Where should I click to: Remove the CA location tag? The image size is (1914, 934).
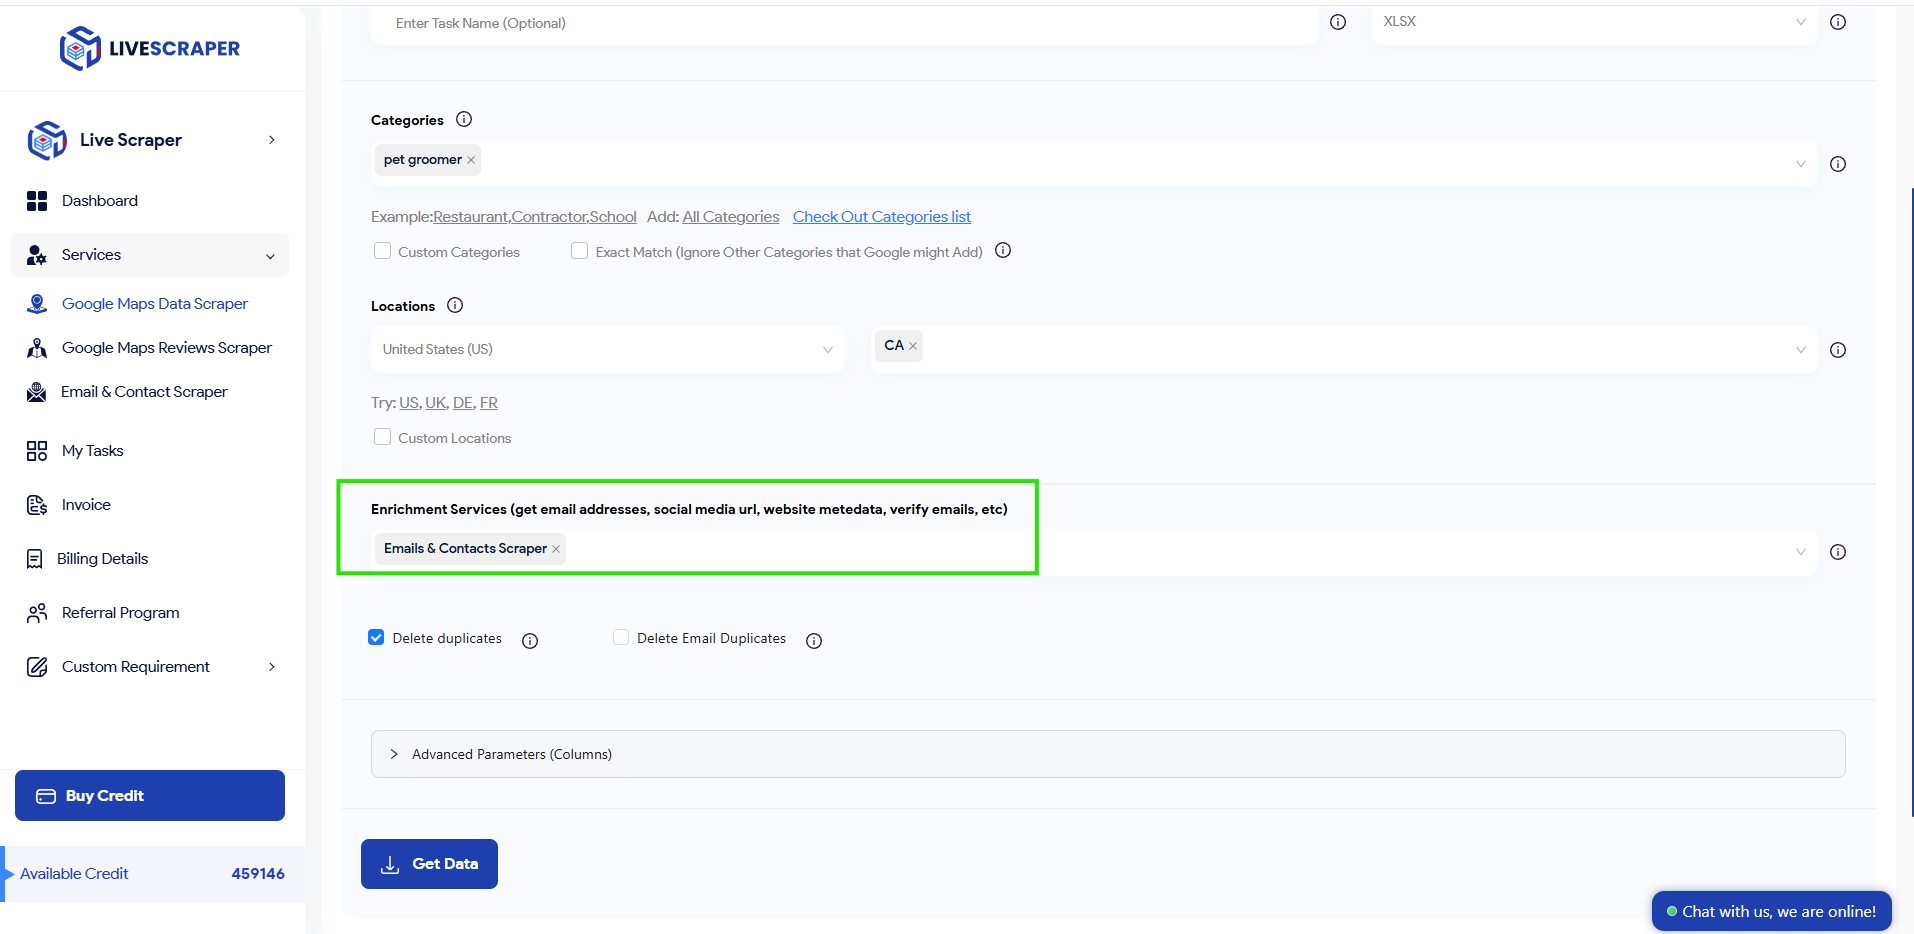tap(913, 346)
